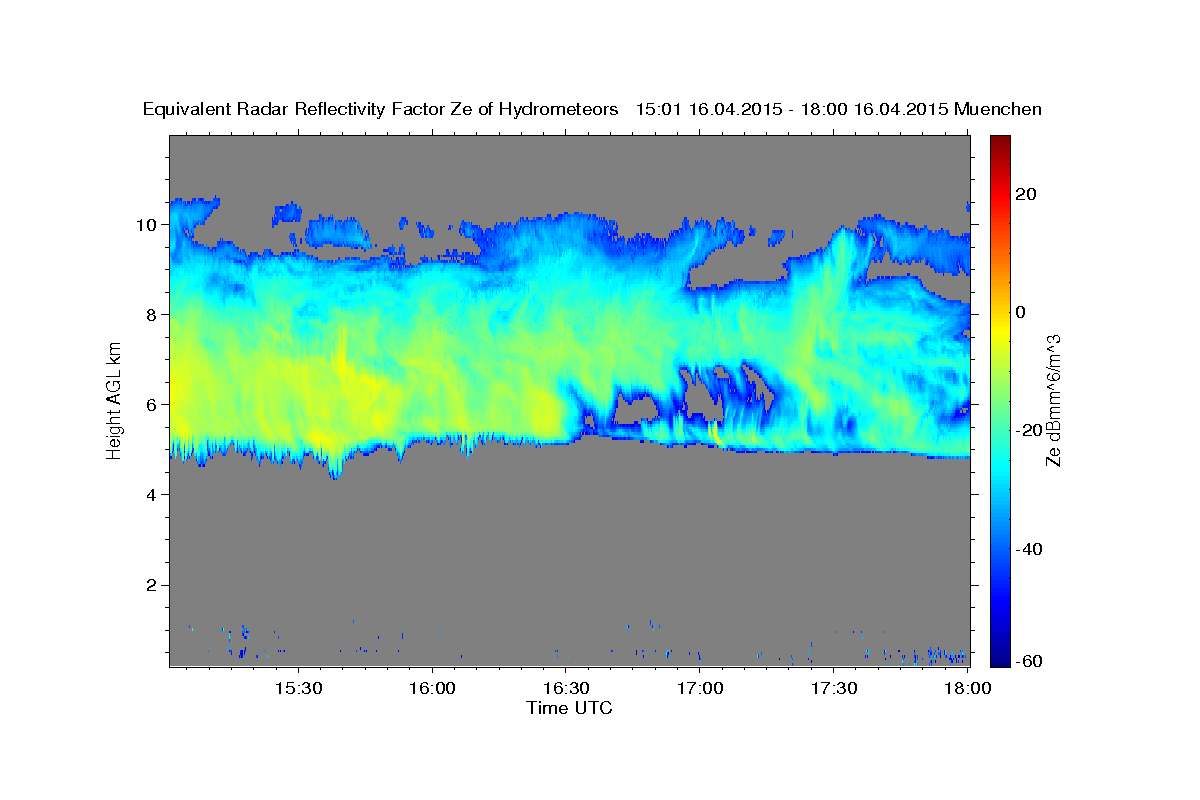Click the 17:30 time tick label
The width and height of the screenshot is (1200, 800).
click(833, 689)
